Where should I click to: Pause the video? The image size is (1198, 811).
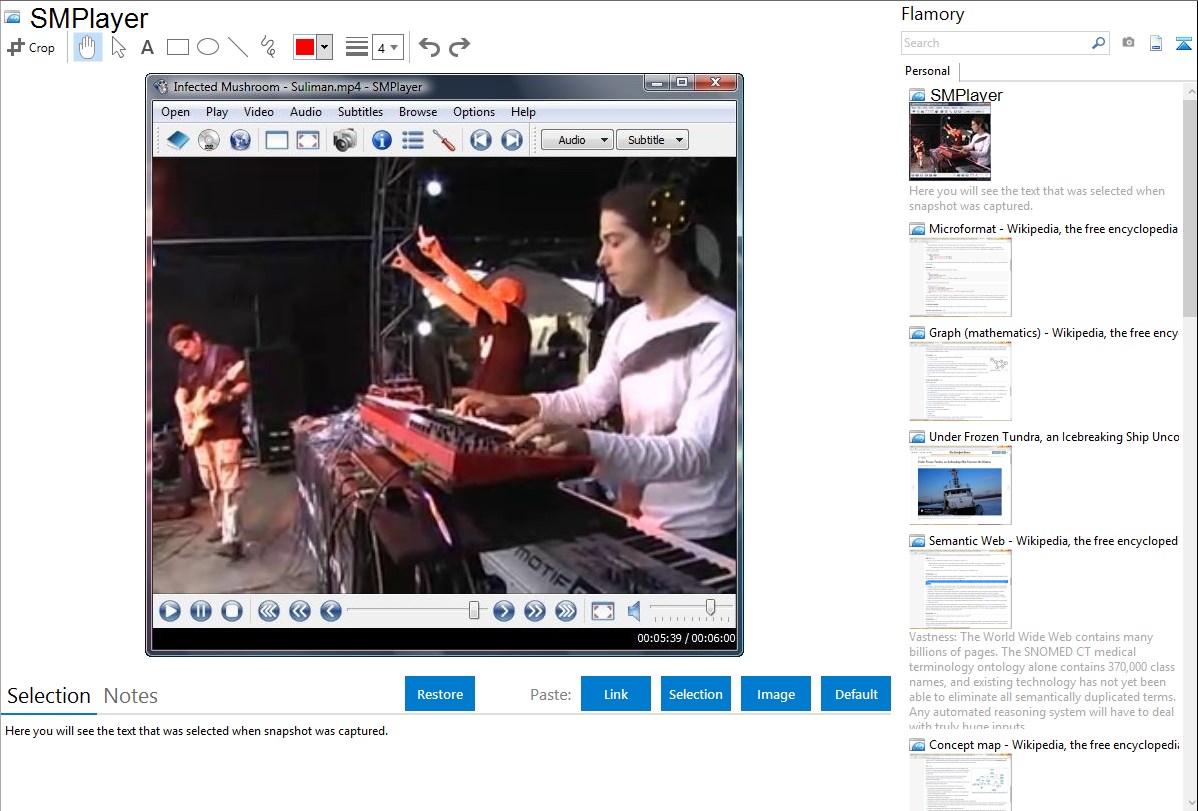(201, 611)
